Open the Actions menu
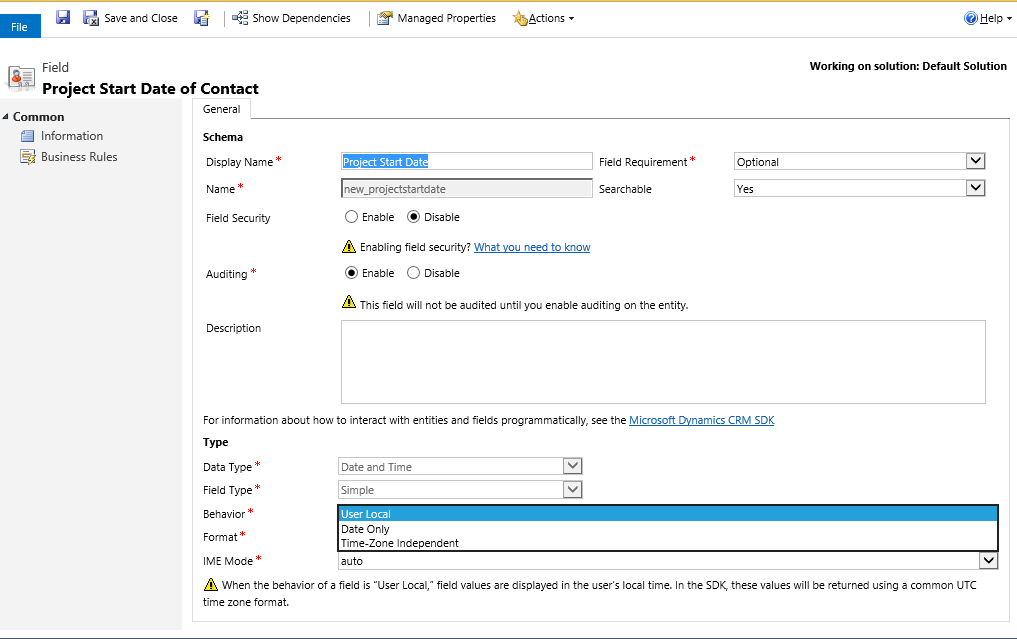 tap(544, 18)
